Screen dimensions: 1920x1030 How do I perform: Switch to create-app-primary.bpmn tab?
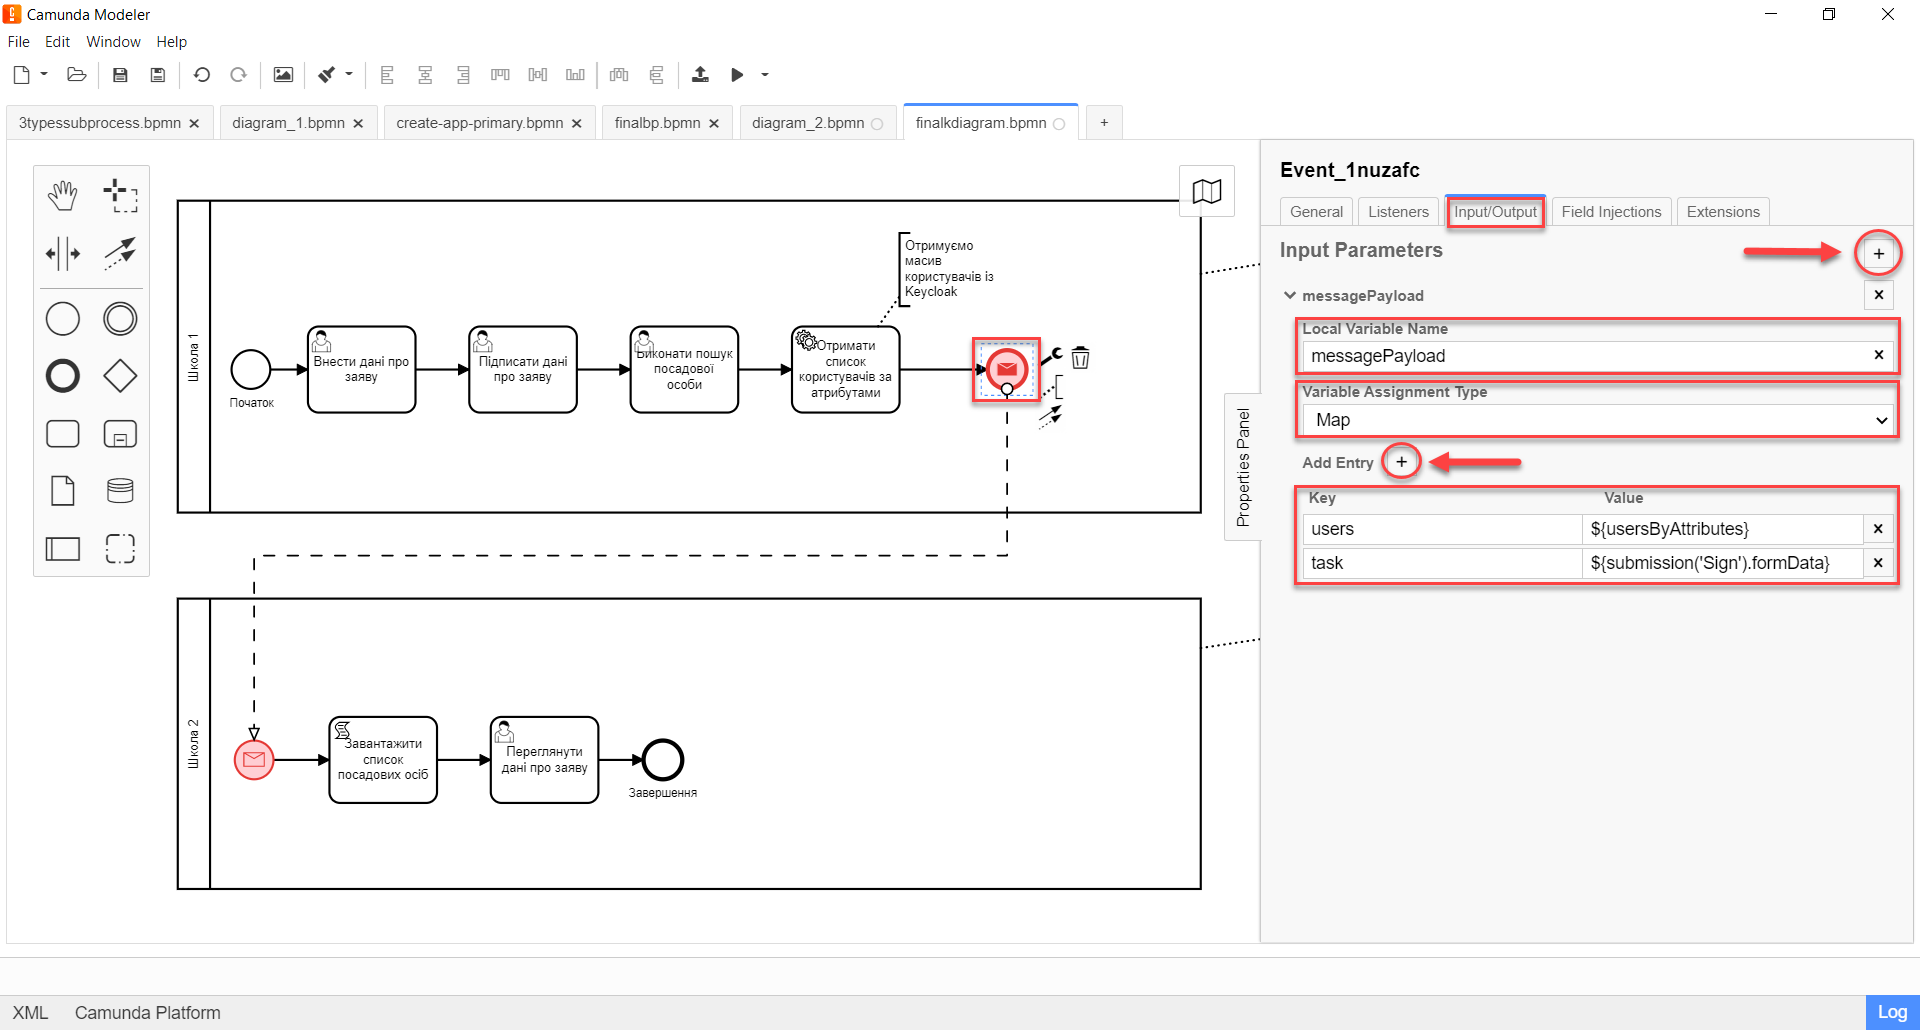pyautogui.click(x=480, y=123)
